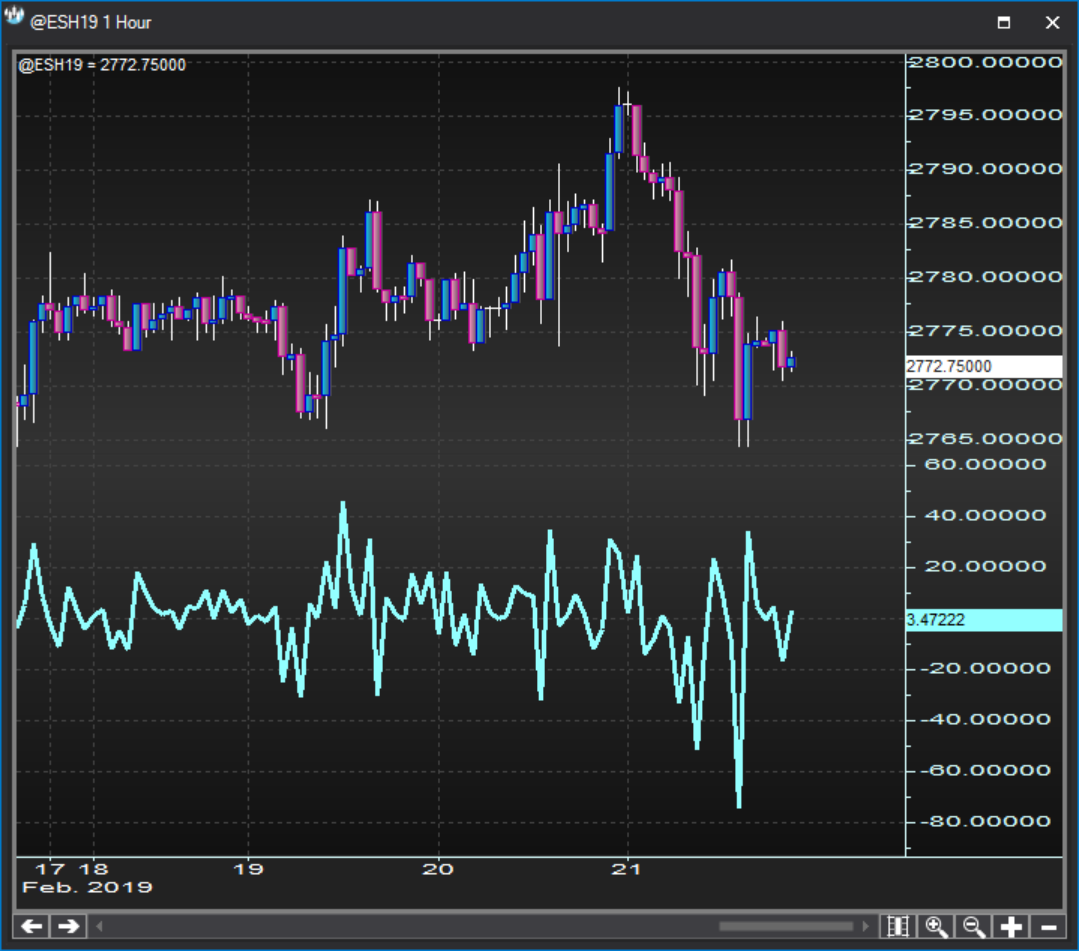Click the 2795.00000 price axis label
This screenshot has width=1079, height=951.
986,115
